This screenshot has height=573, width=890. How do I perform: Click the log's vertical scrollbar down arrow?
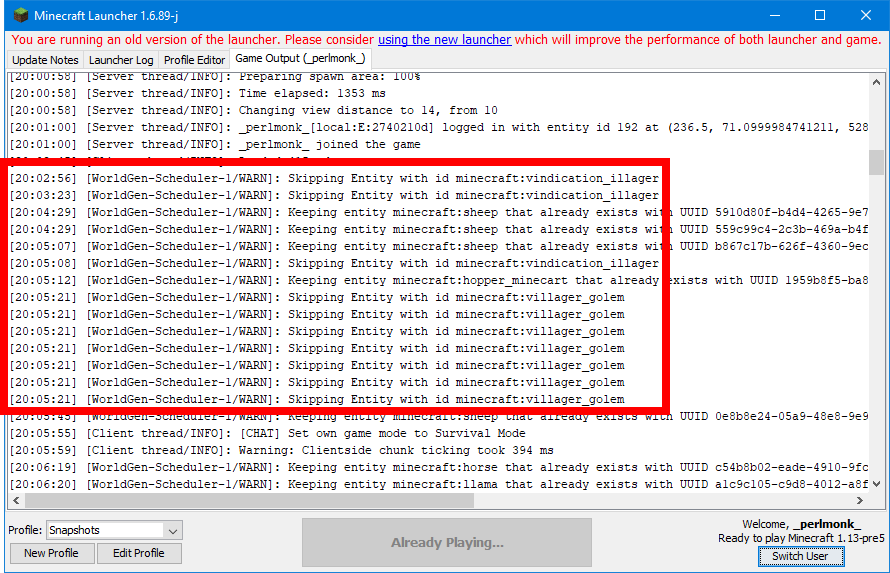[x=876, y=484]
